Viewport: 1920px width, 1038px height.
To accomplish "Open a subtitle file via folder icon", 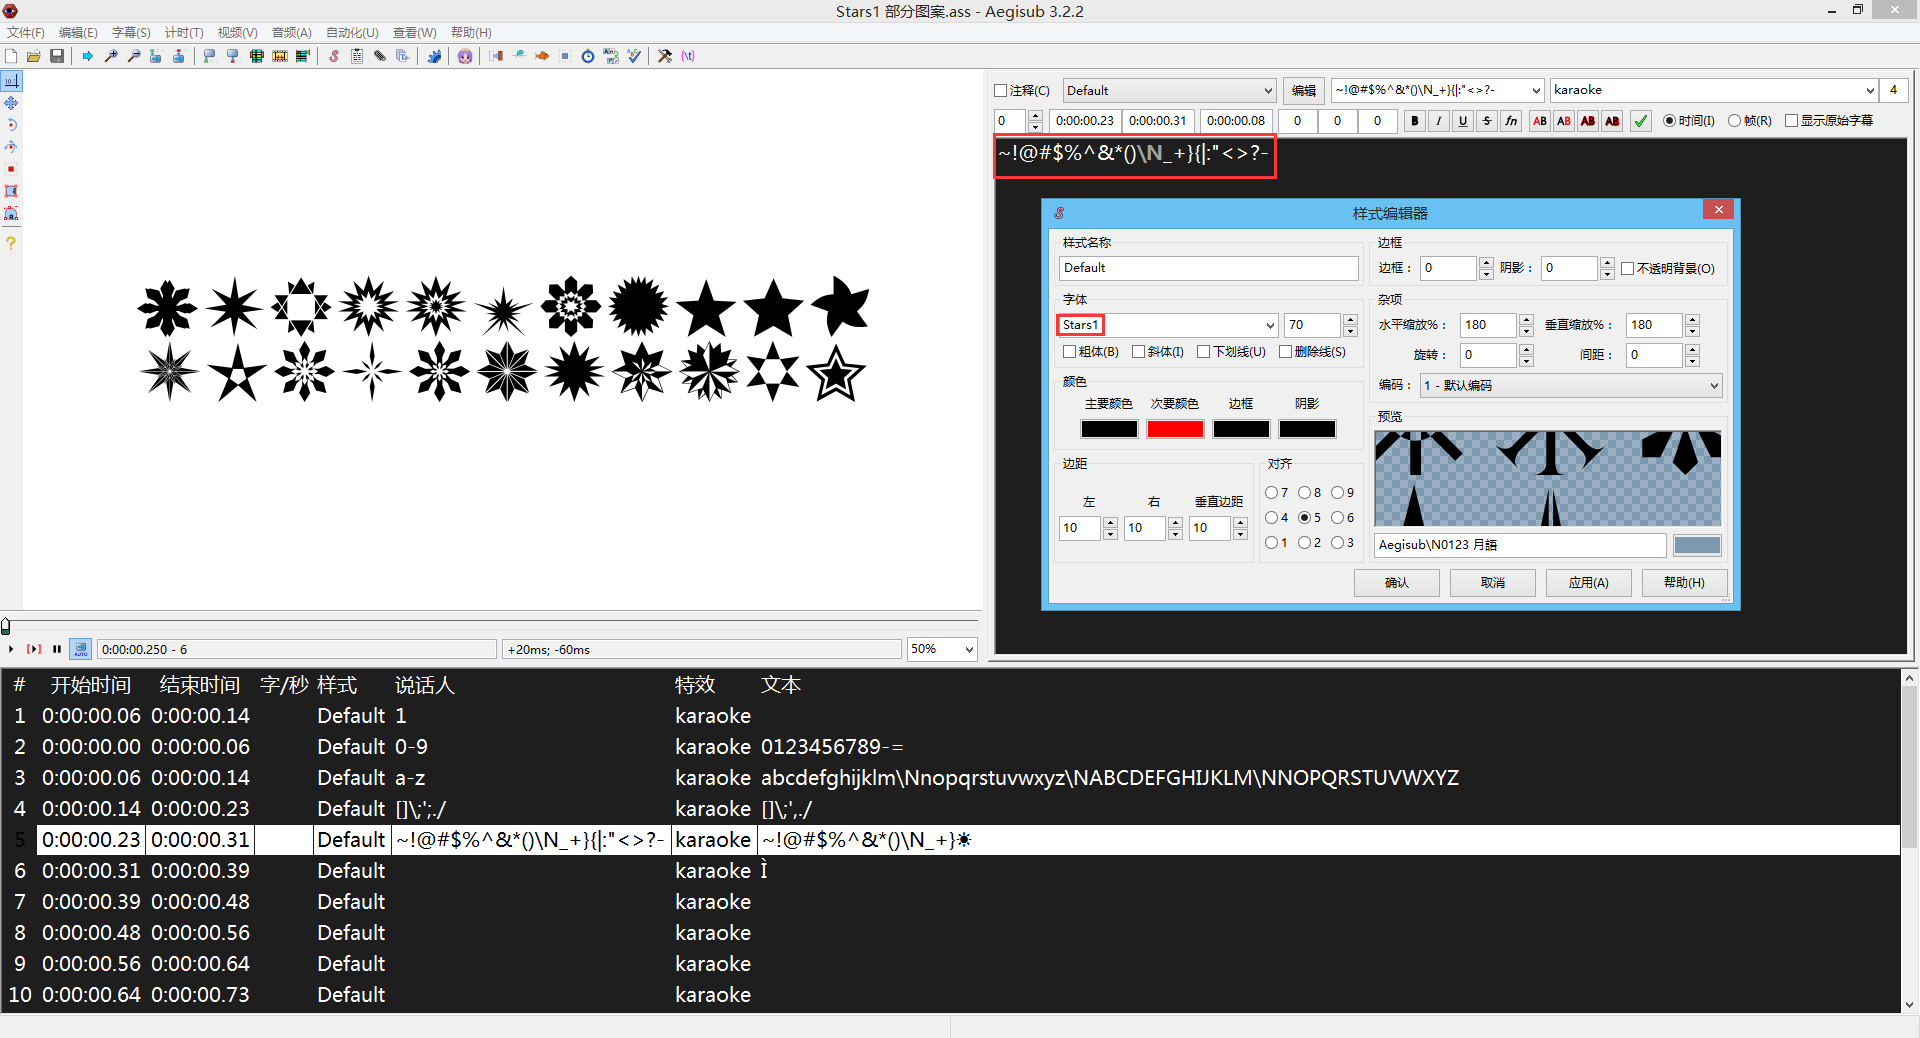I will coord(34,56).
